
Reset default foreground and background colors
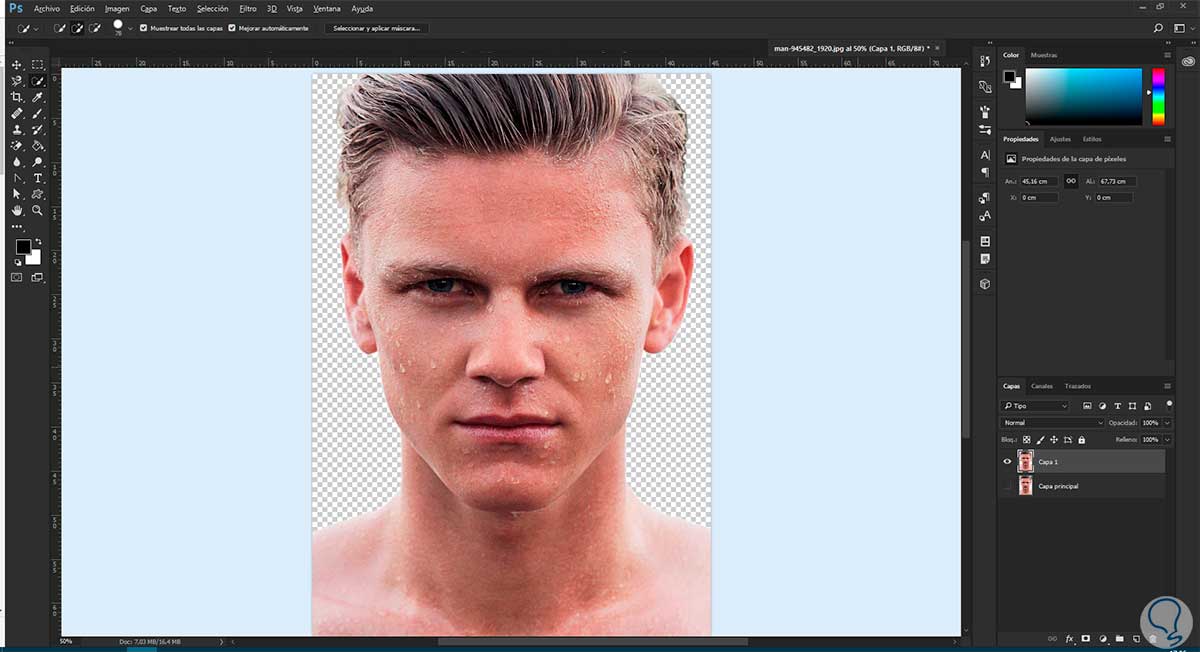click(x=17, y=261)
